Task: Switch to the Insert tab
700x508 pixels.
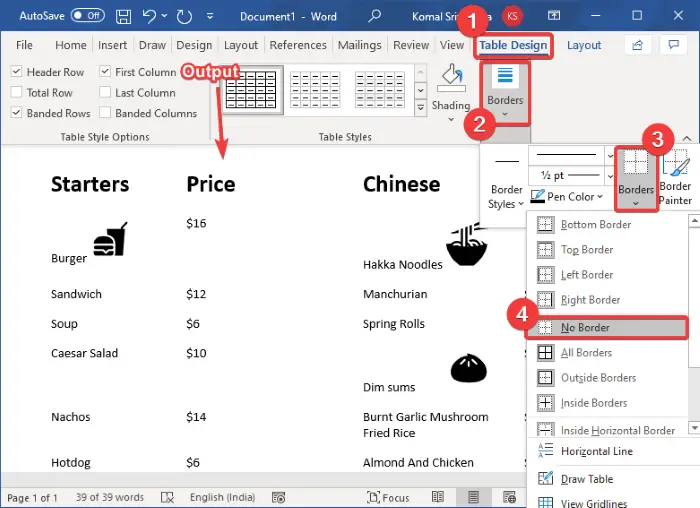Action: 112,45
